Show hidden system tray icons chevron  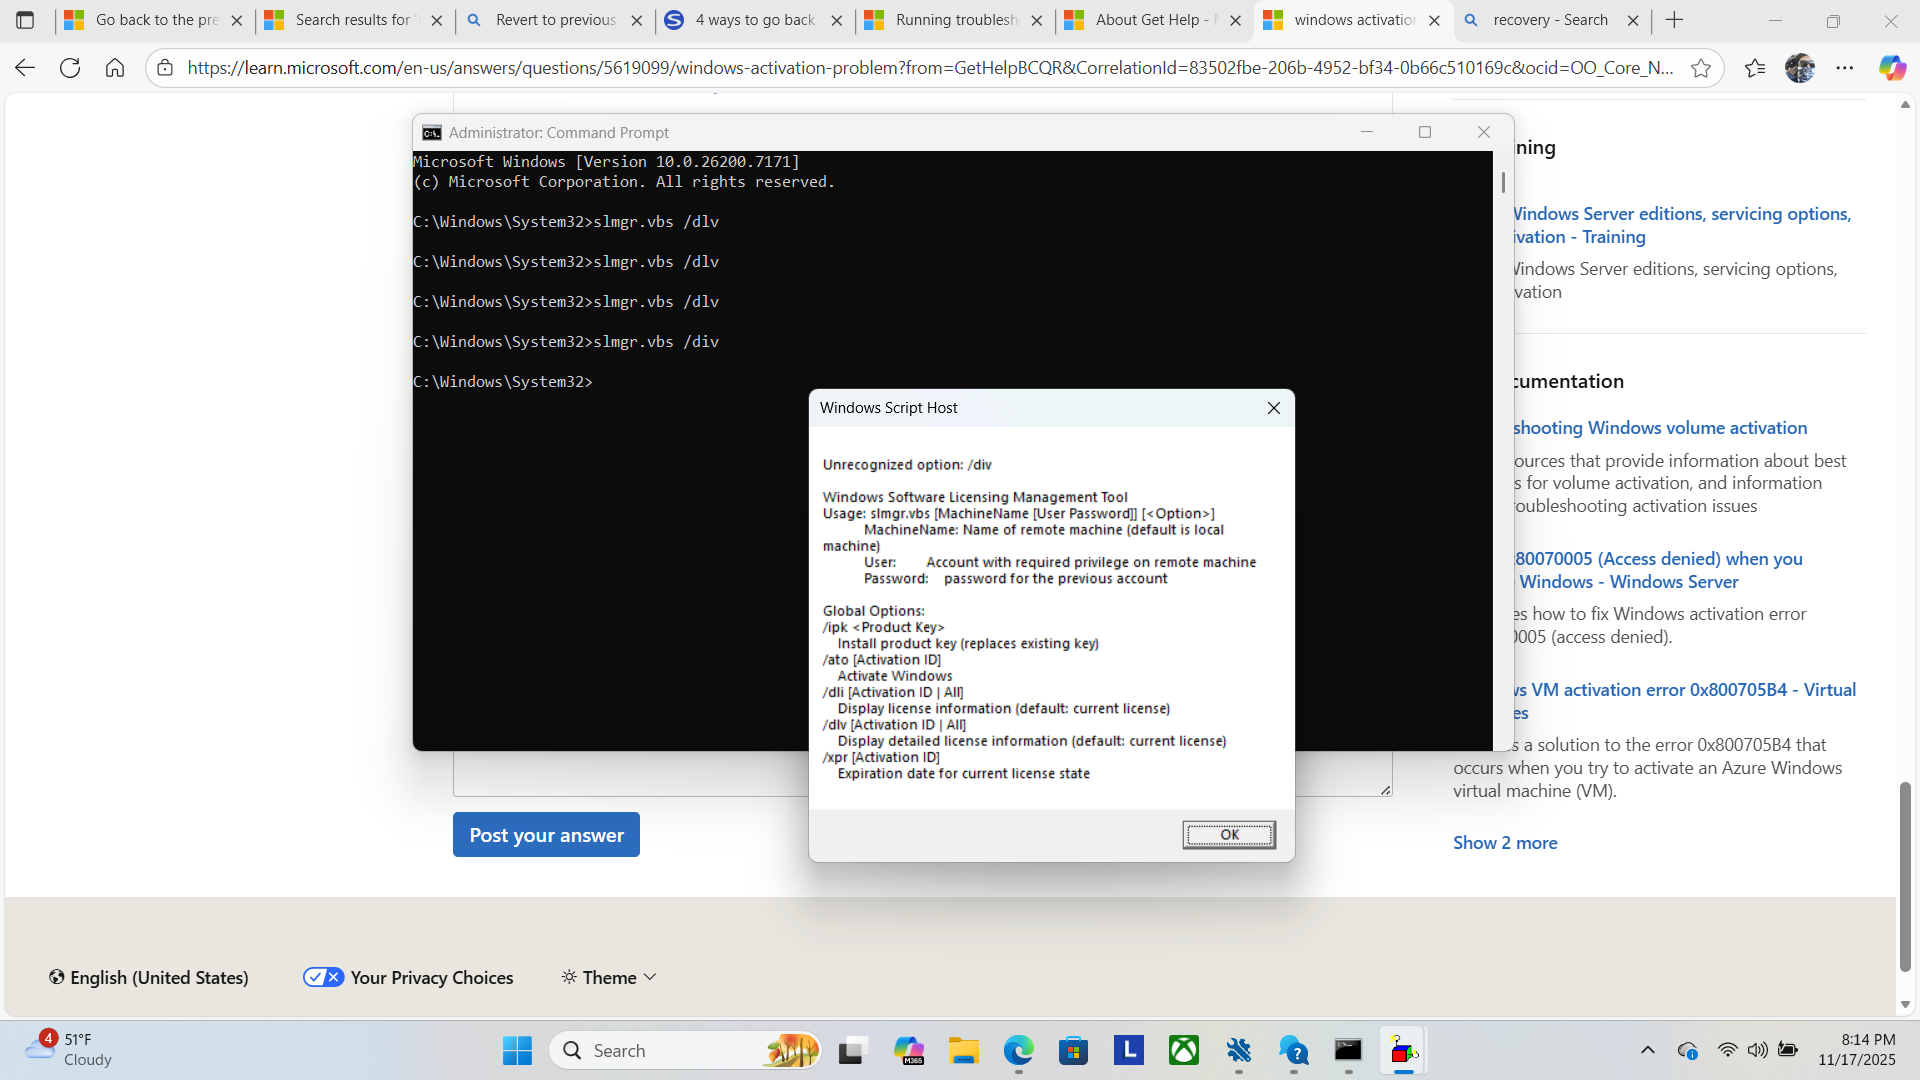click(1647, 1050)
